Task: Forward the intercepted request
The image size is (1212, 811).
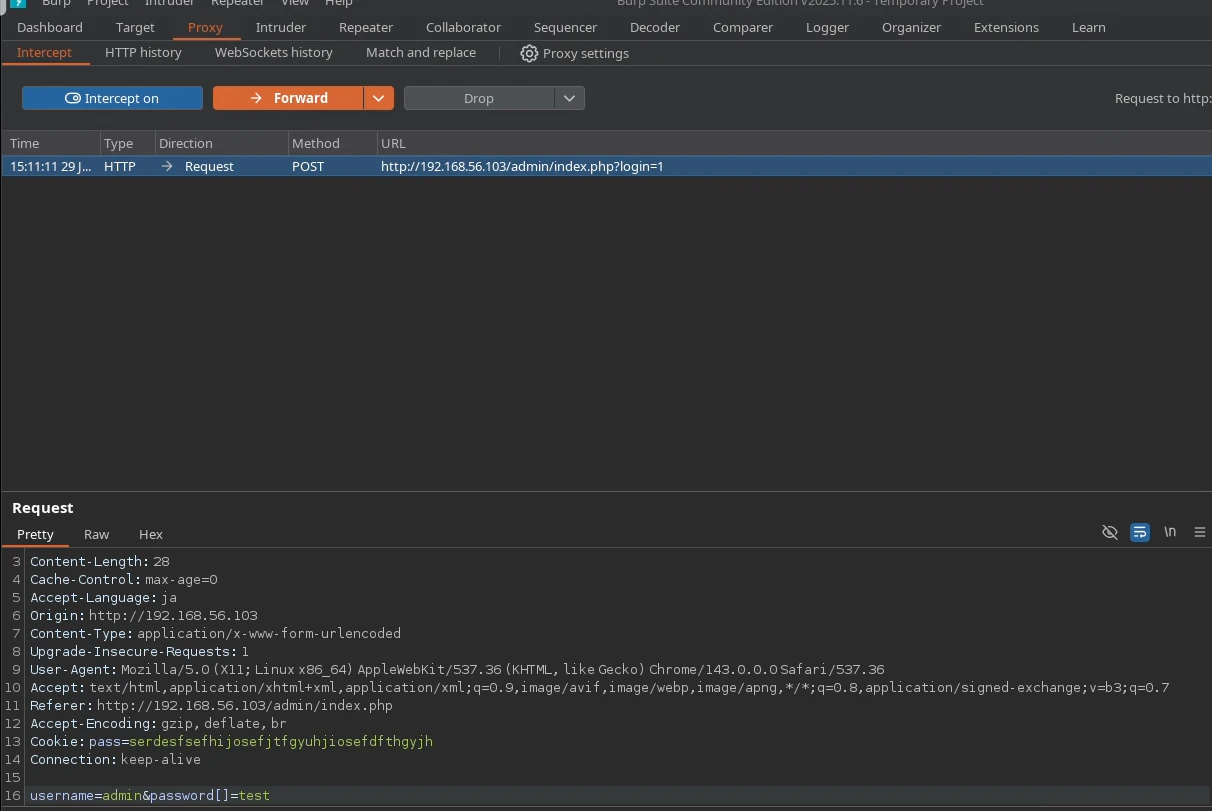Action: (x=288, y=98)
